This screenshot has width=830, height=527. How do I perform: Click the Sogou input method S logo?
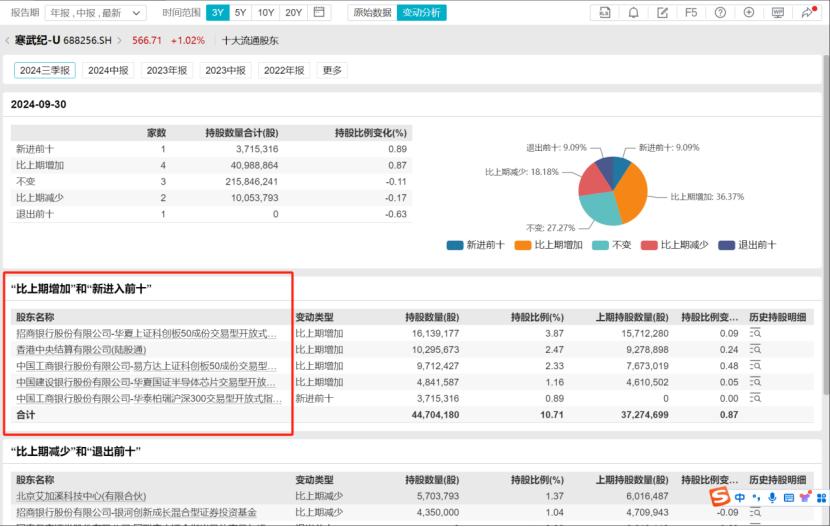719,497
